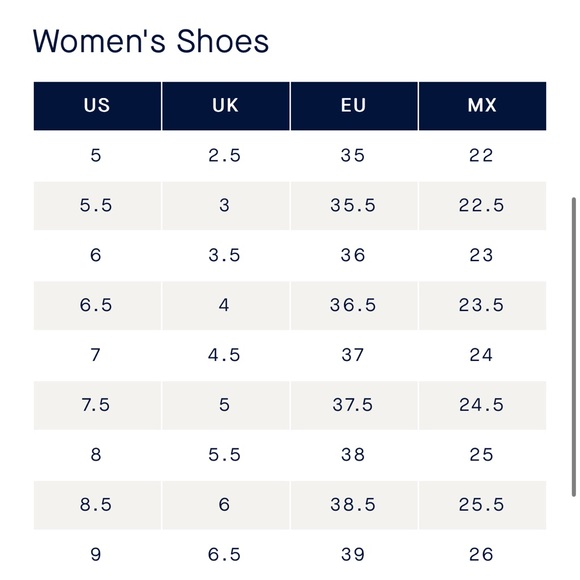Select US size 5.5 cell
This screenshot has width=580, height=580.
97,206
